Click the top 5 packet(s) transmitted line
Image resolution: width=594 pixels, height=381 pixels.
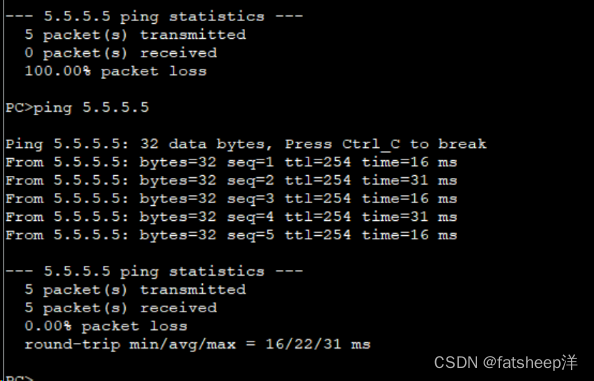point(135,34)
